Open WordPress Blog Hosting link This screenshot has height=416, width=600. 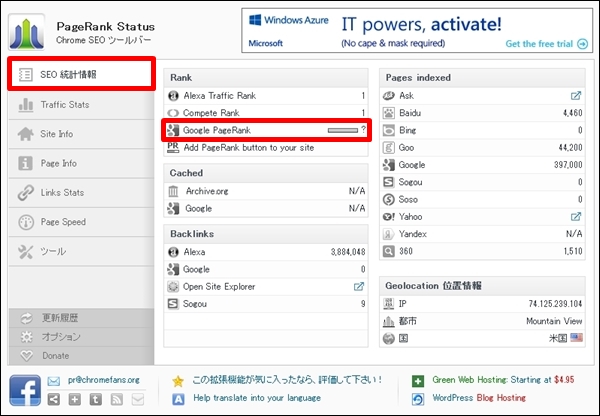pyautogui.click(x=479, y=398)
